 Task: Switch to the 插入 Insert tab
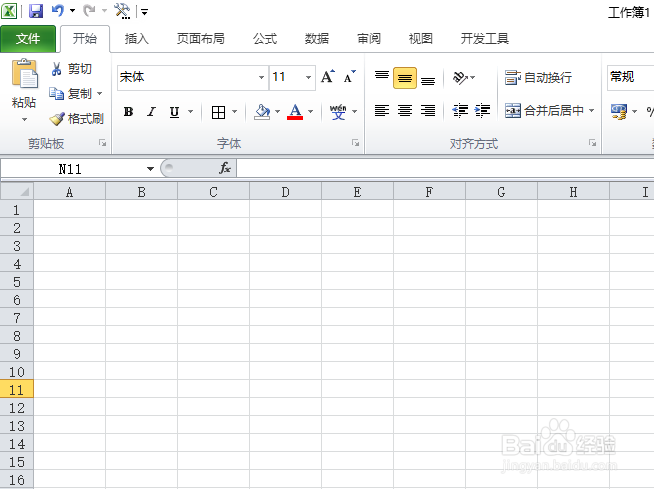[x=137, y=39]
